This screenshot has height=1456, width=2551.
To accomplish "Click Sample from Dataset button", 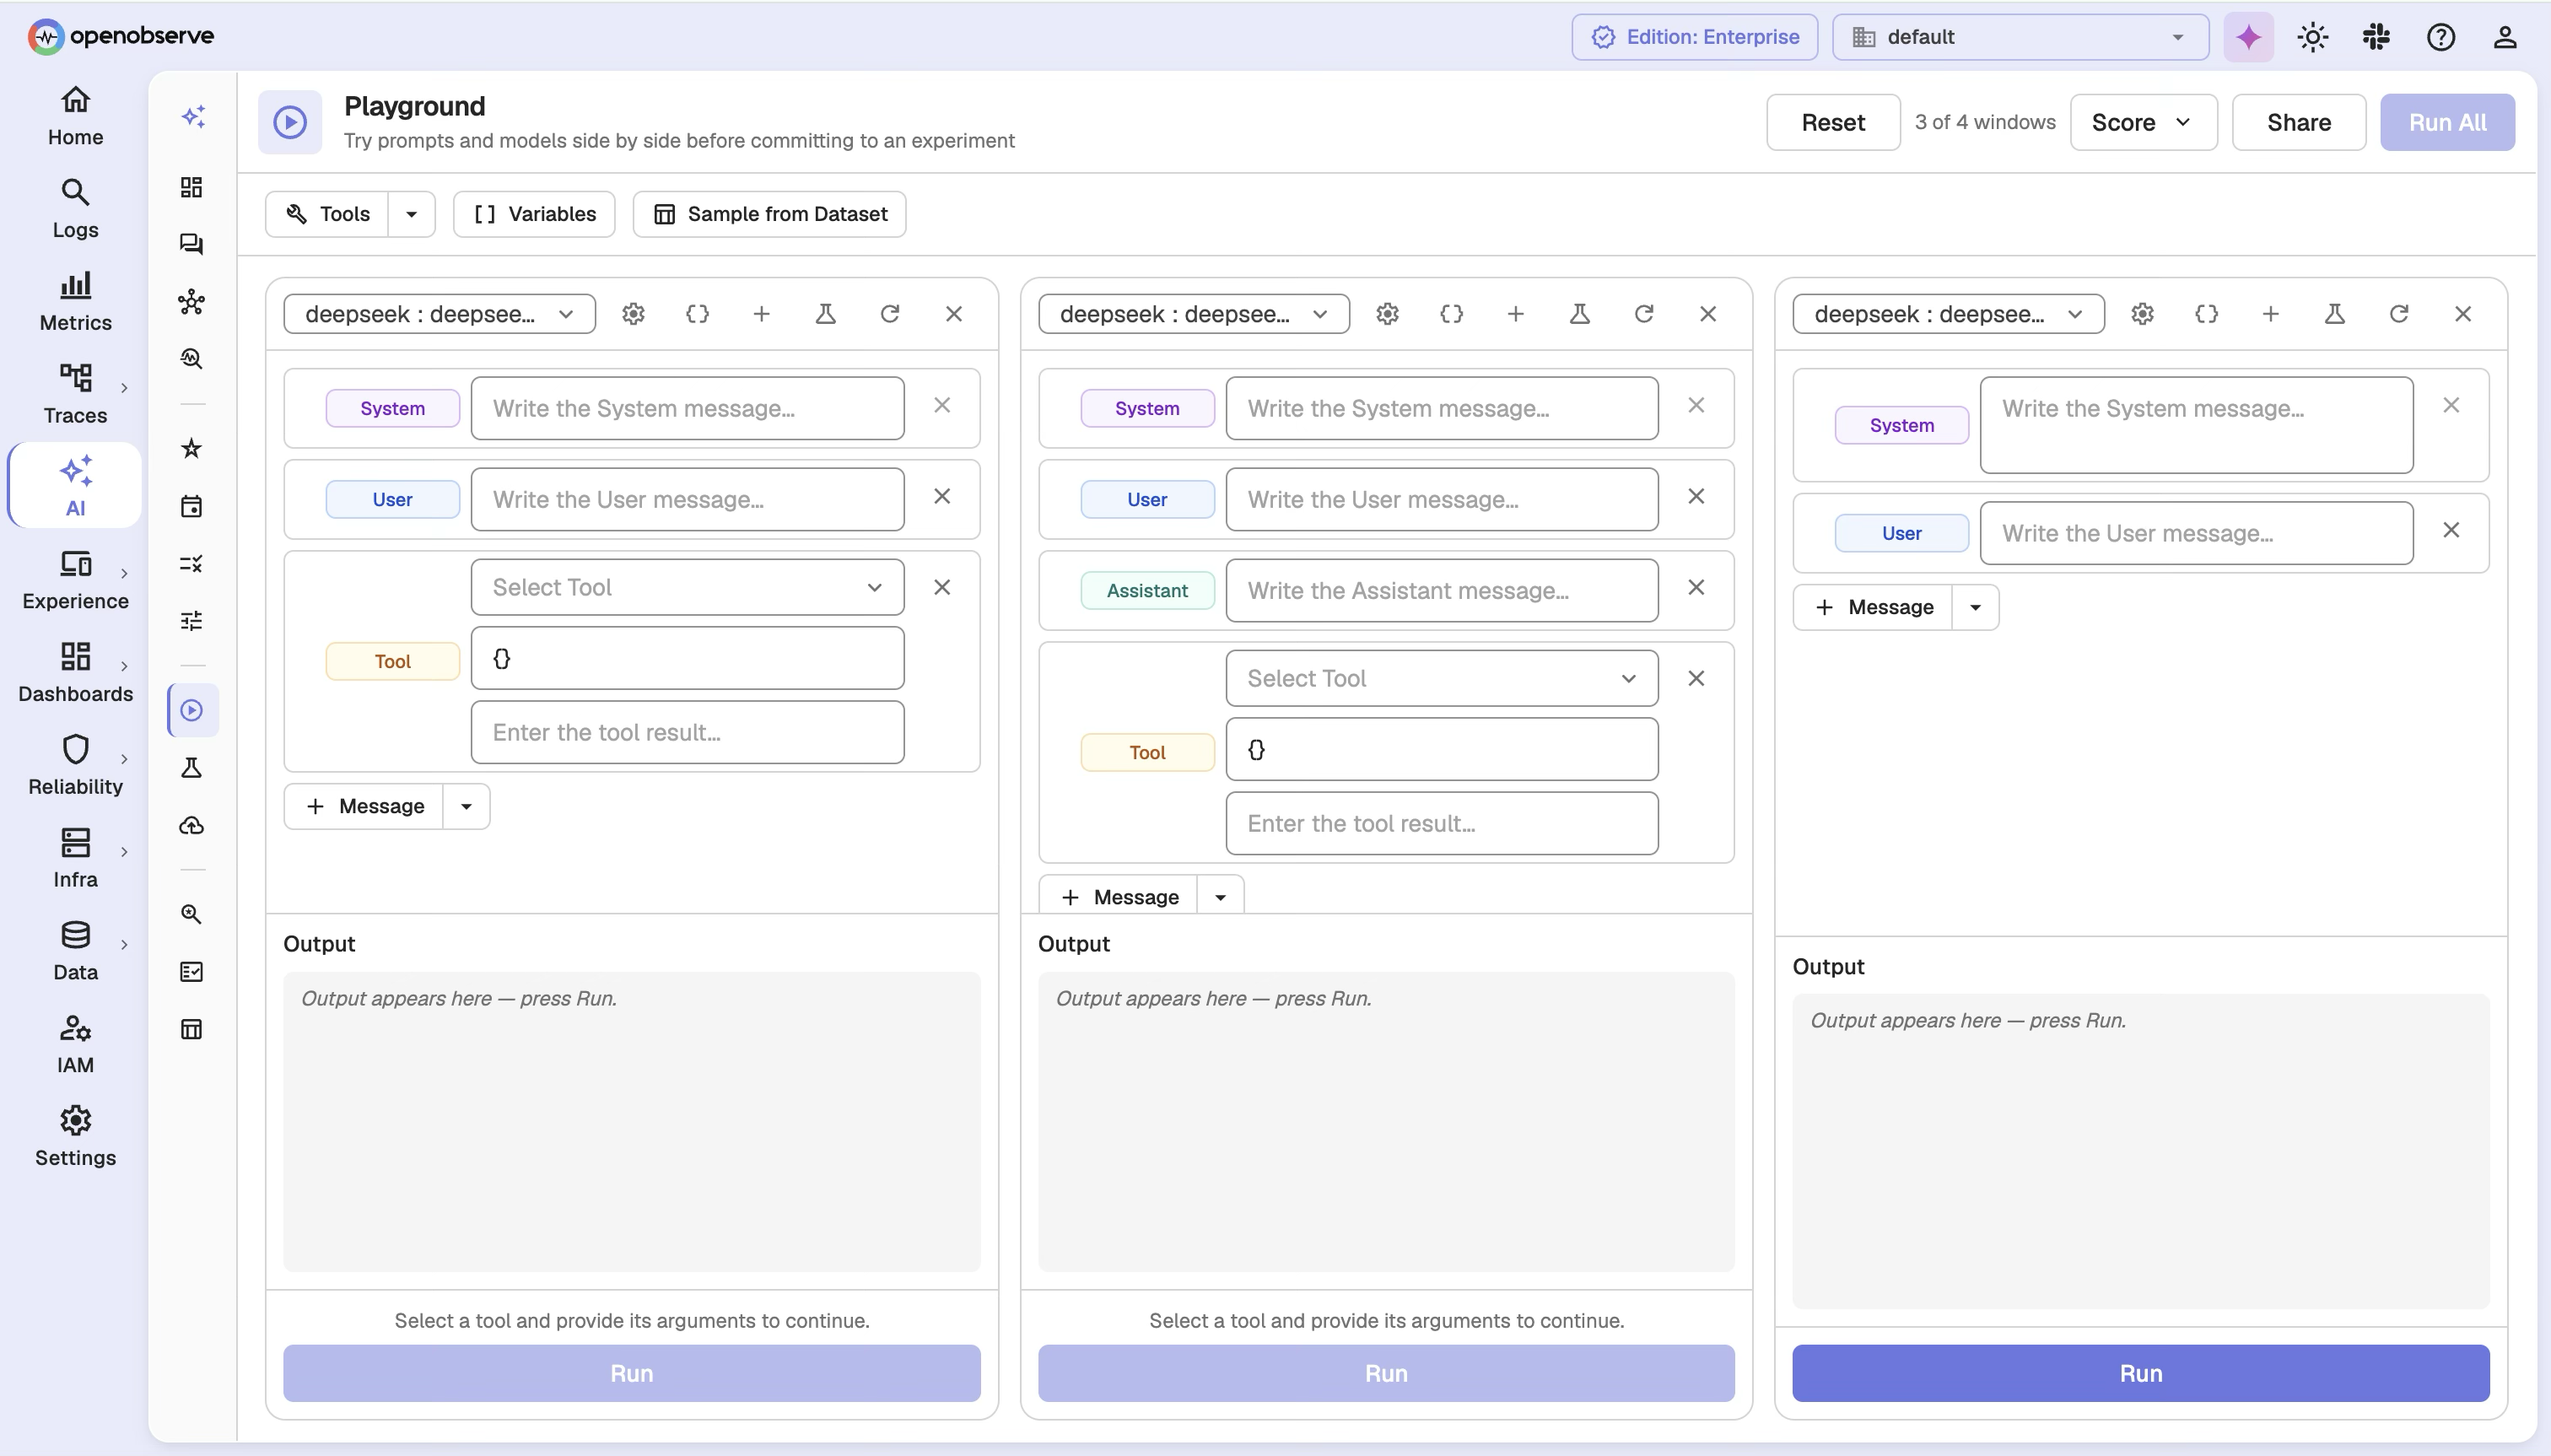I will [769, 214].
